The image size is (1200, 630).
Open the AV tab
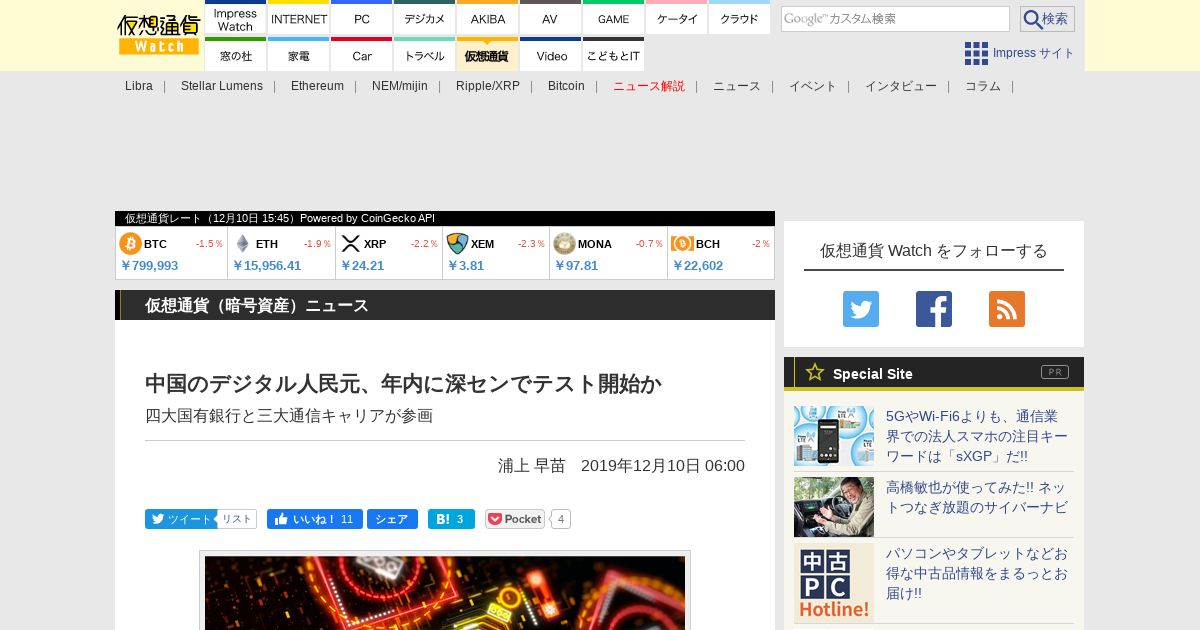tap(550, 19)
